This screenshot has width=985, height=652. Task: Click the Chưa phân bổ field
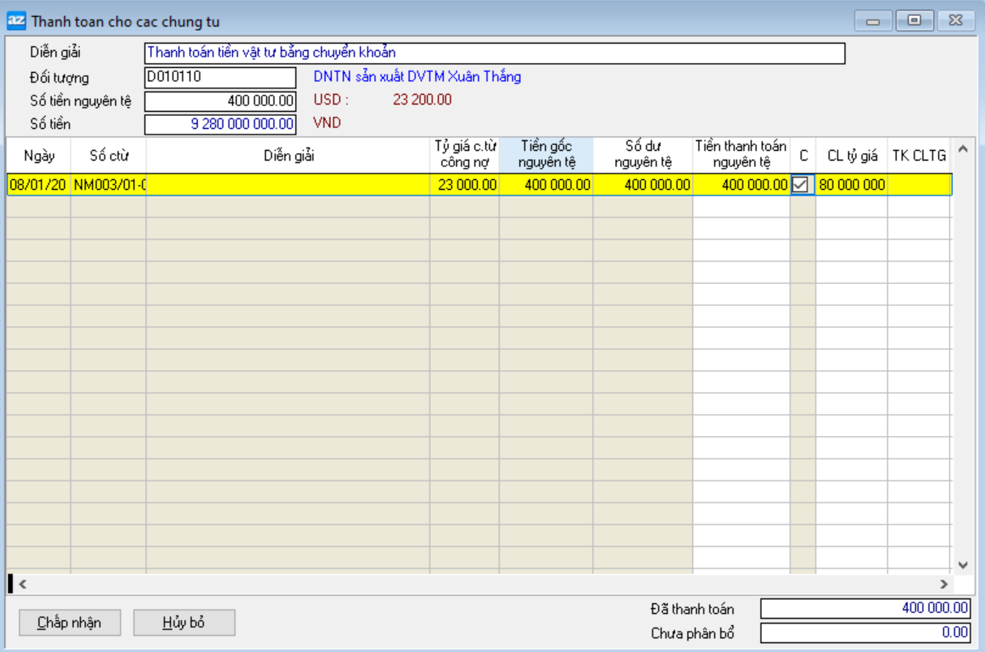click(x=865, y=633)
